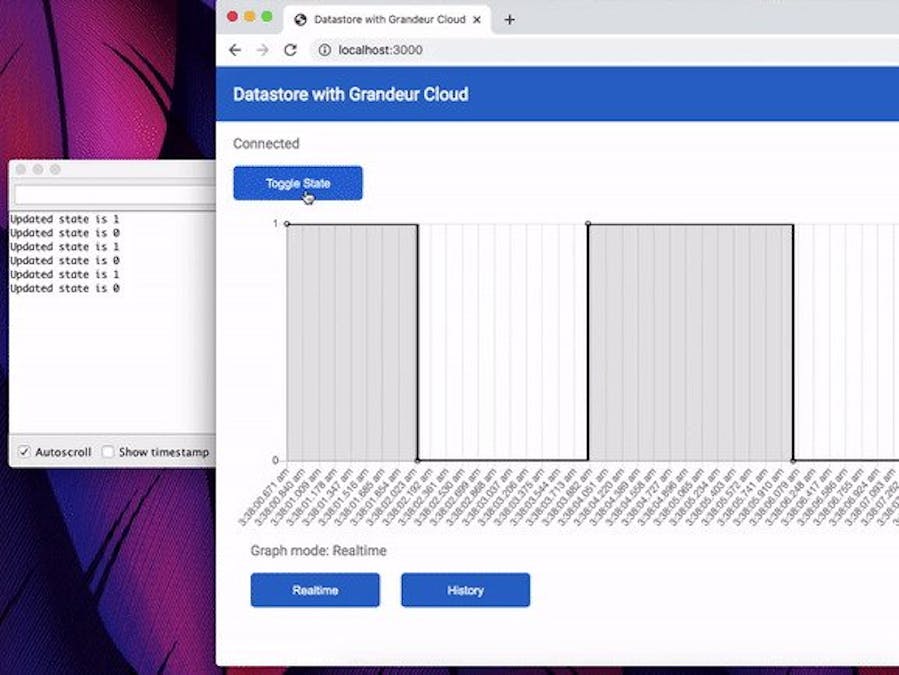Switch graph to Realtime mode
Image resolution: width=899 pixels, height=675 pixels.
pos(315,590)
